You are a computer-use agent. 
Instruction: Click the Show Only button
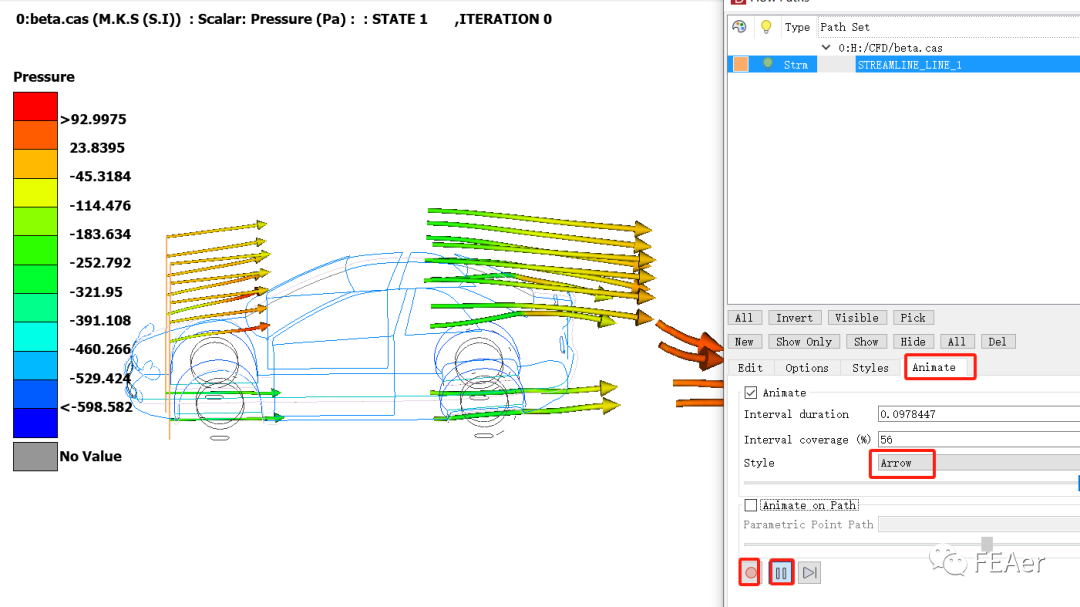click(x=804, y=342)
